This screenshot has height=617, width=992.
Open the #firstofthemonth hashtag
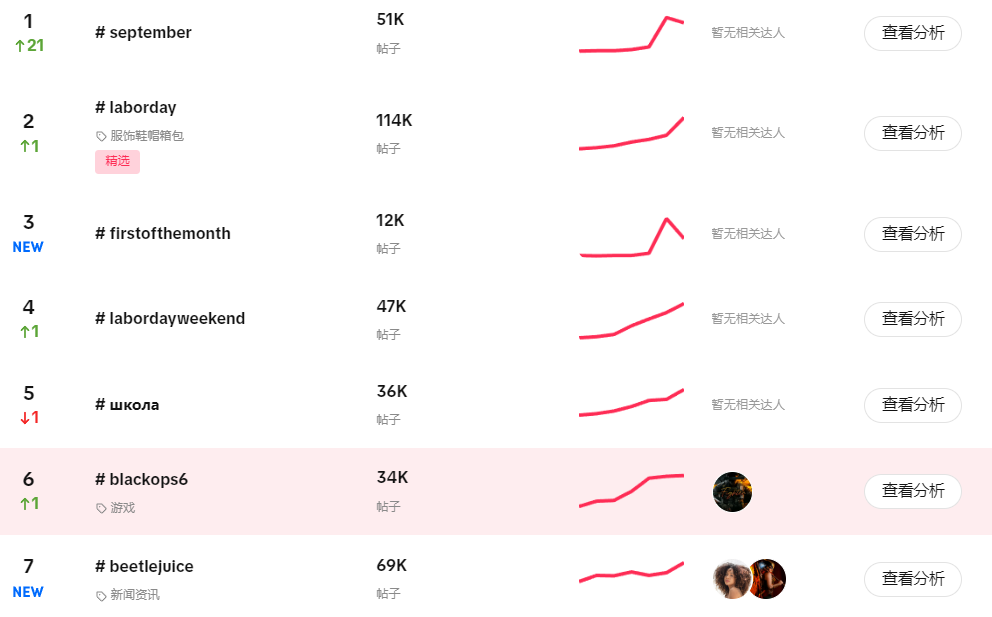pyautogui.click(x=163, y=233)
